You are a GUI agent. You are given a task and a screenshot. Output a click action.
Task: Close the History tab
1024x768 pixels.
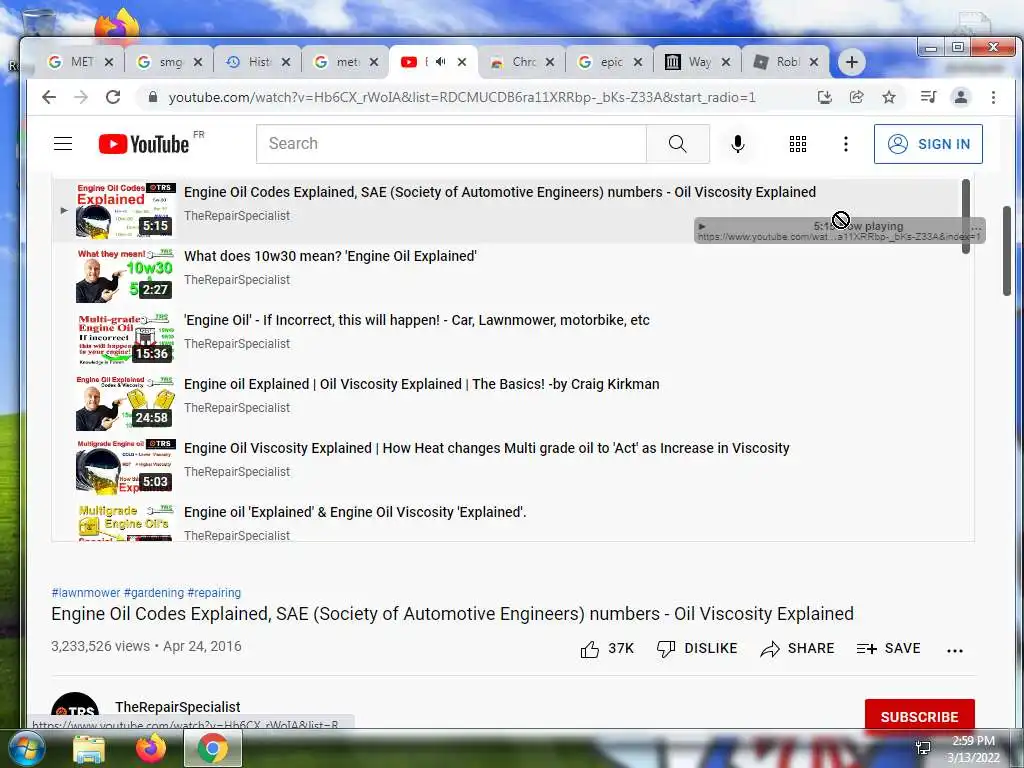tap(285, 62)
